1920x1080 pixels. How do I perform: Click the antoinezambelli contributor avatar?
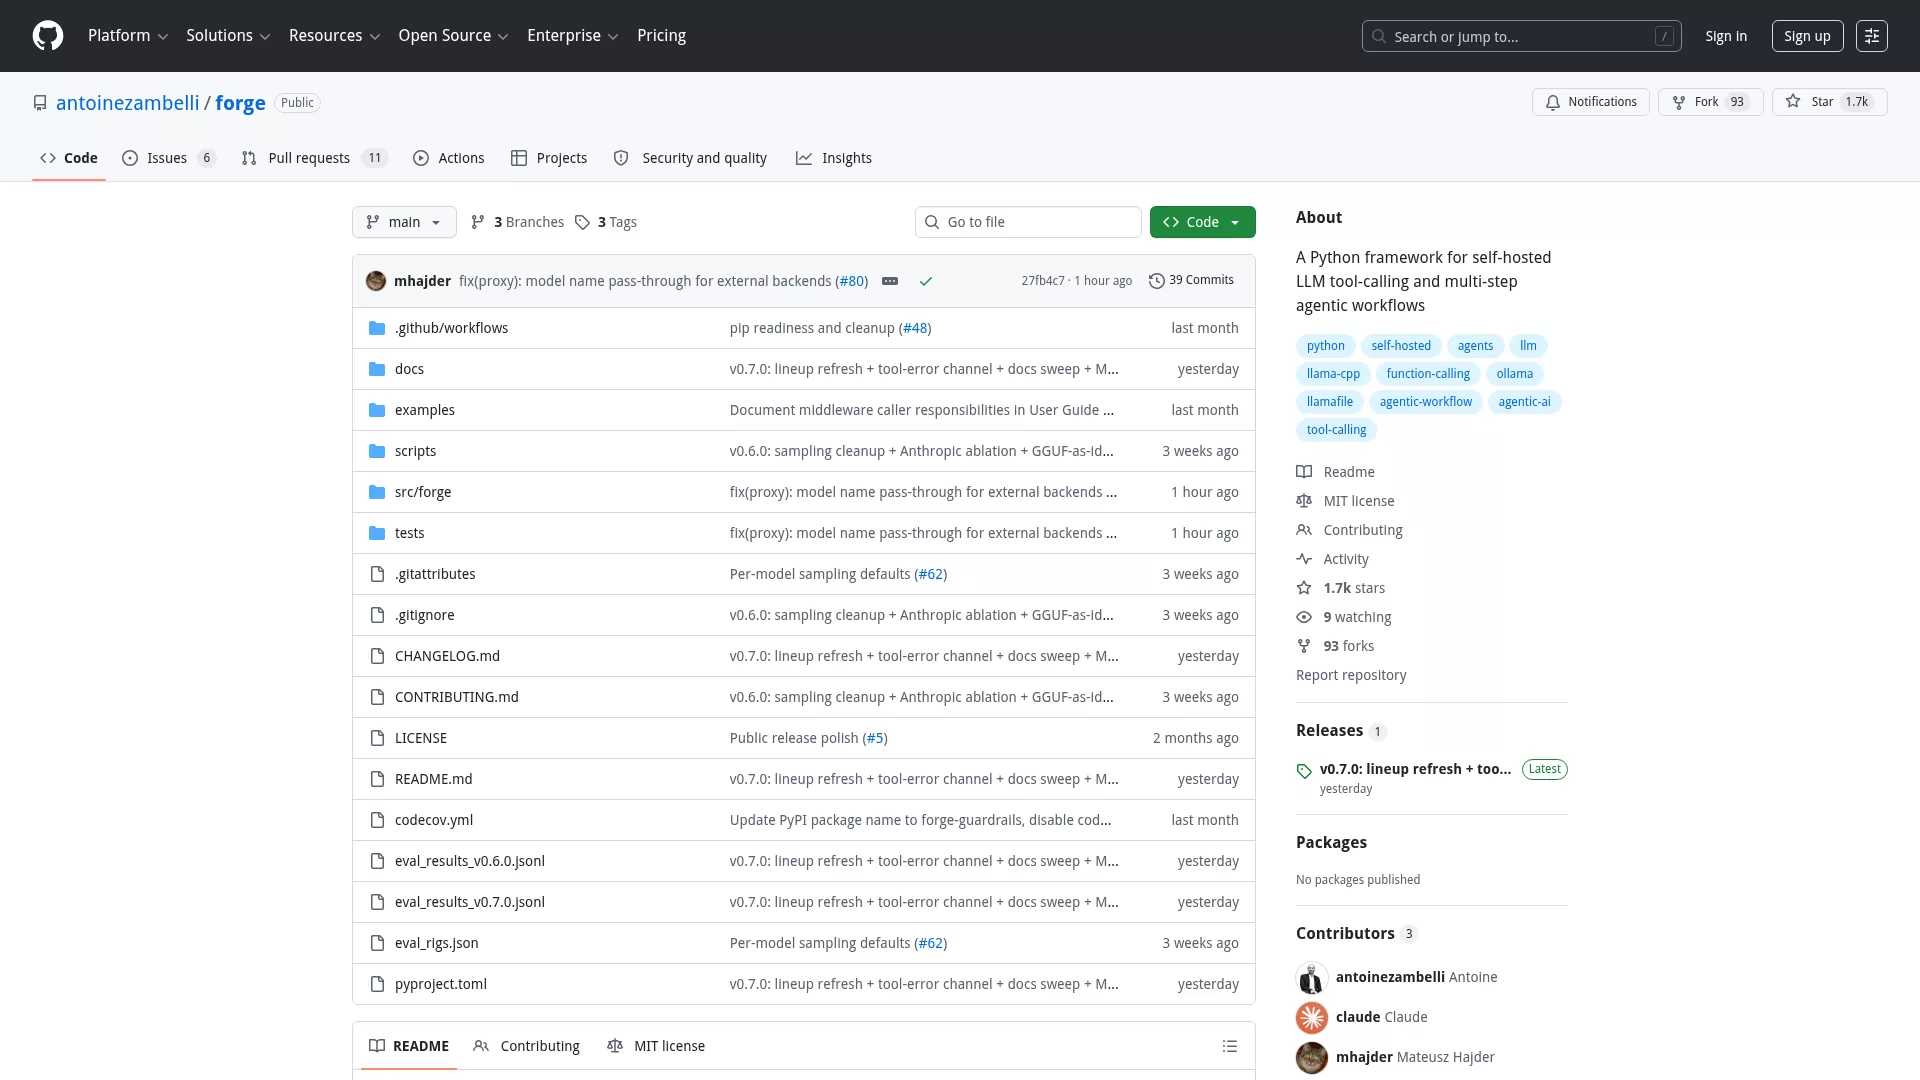(1312, 977)
